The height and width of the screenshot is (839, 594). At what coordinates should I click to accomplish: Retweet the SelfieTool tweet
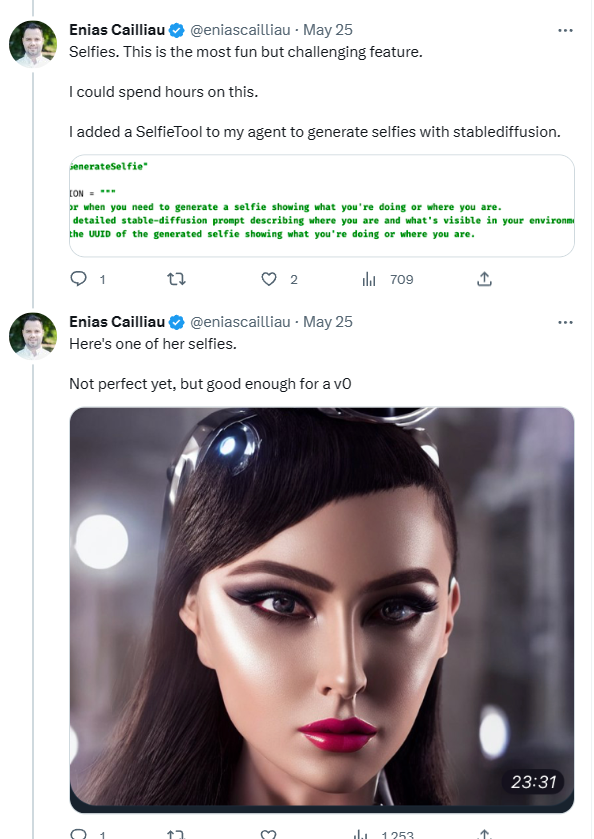pyautogui.click(x=176, y=279)
